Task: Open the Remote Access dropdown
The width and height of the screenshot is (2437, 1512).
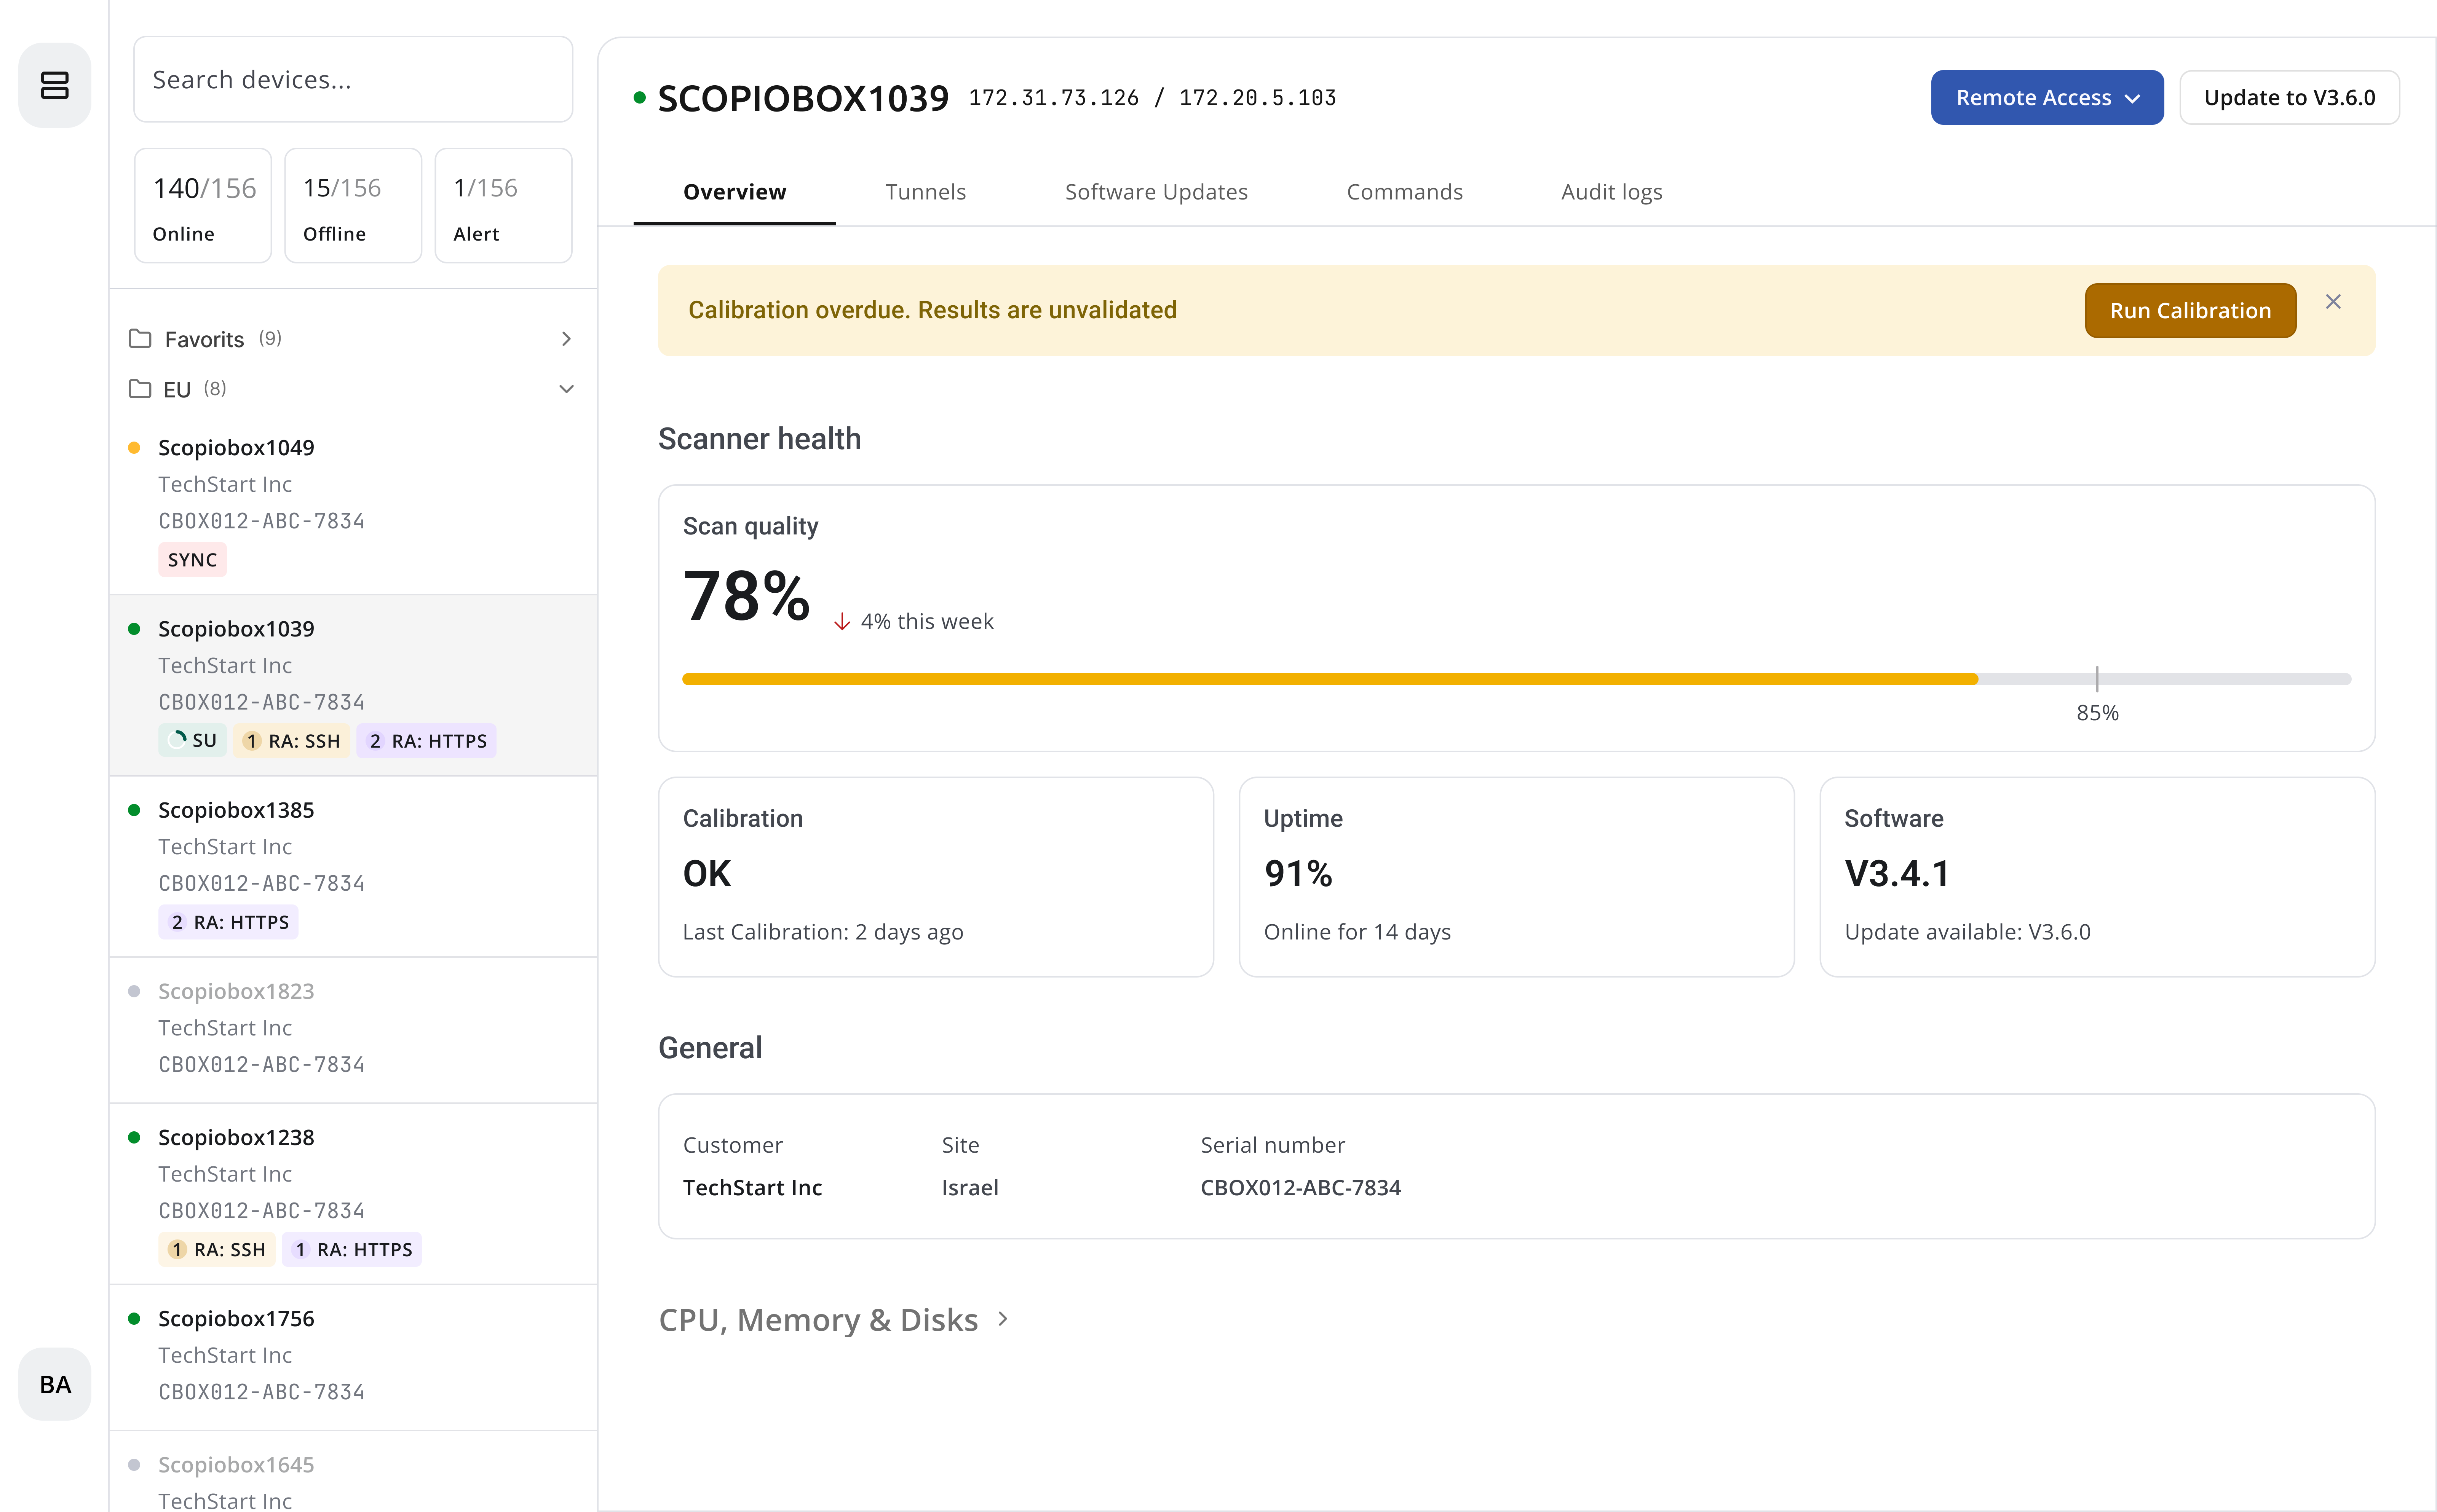Action: coord(2047,98)
